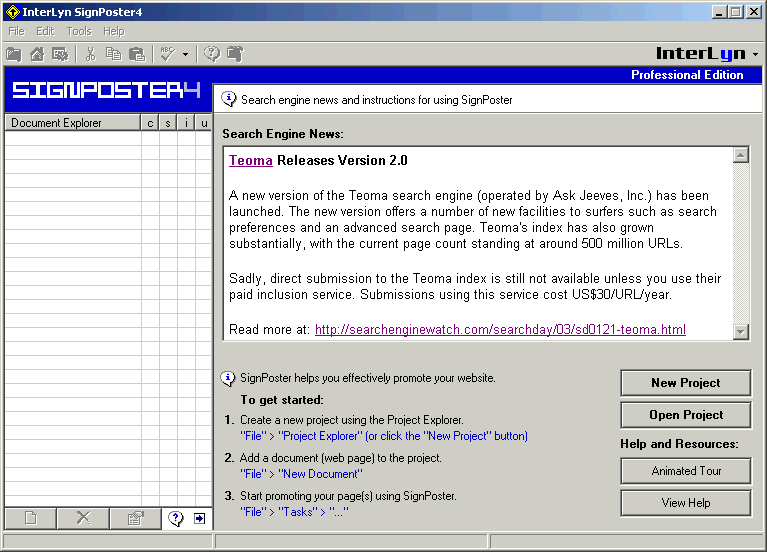Minimize the SignPoster4 window
Viewport: 767px width, 552px height.
tap(719, 12)
